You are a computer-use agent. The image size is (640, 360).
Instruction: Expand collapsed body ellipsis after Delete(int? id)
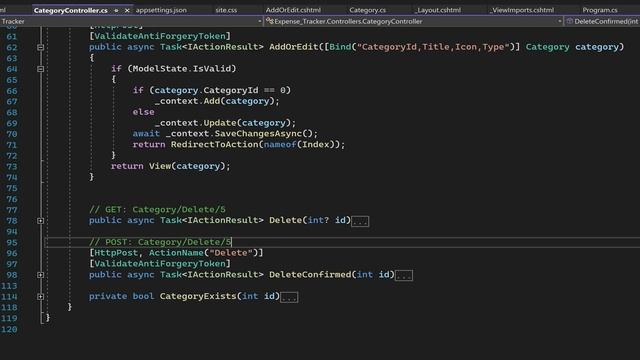(360, 221)
